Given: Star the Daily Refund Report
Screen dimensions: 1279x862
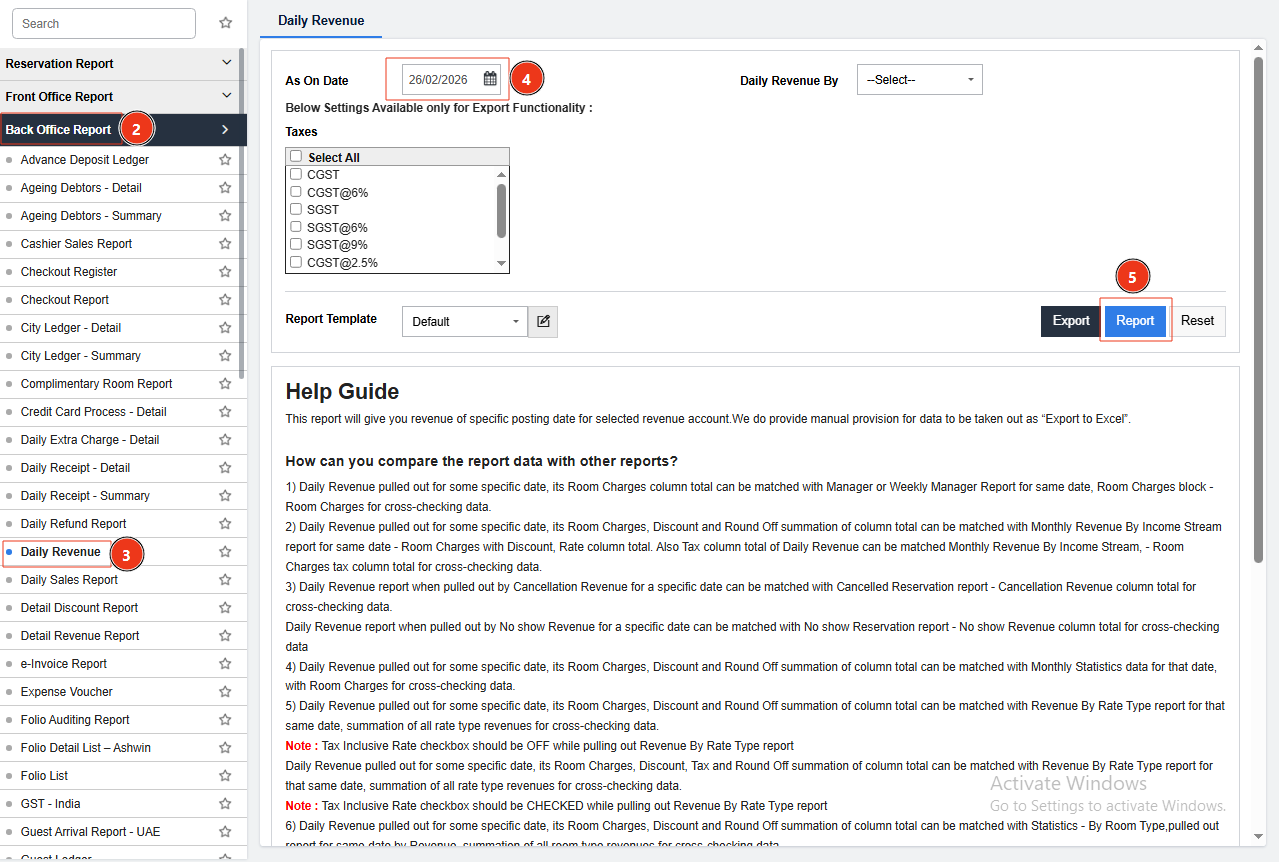Looking at the screenshot, I should 225,524.
